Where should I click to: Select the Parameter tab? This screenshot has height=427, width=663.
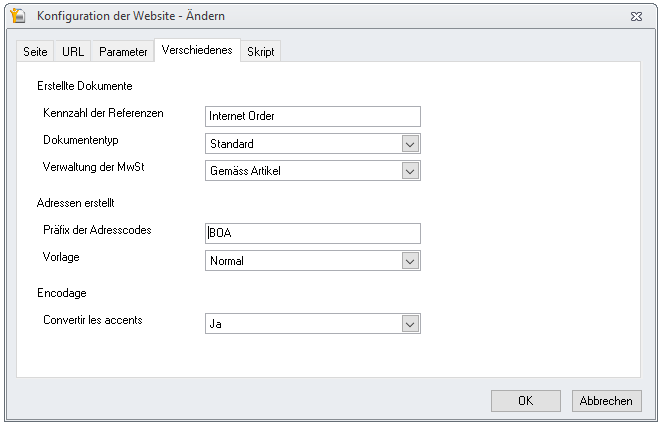click(x=123, y=52)
